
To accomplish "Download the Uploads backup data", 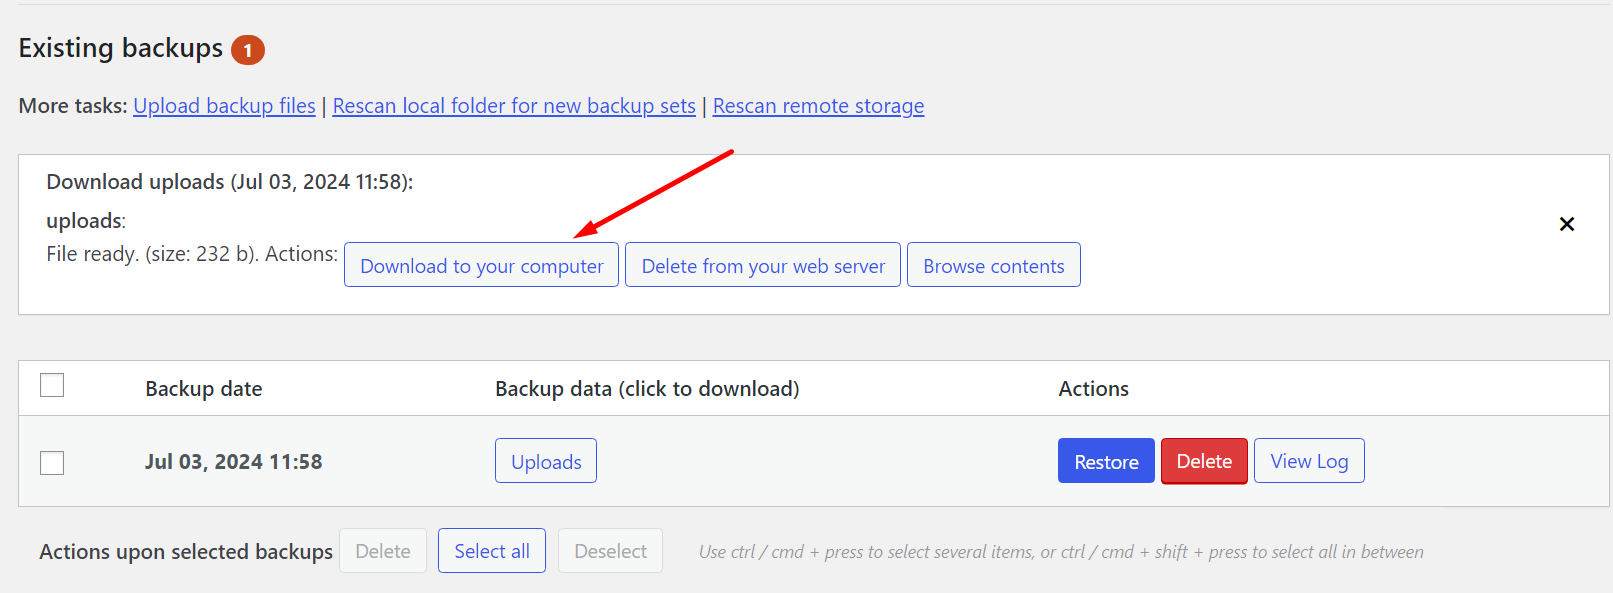I will pos(545,460).
